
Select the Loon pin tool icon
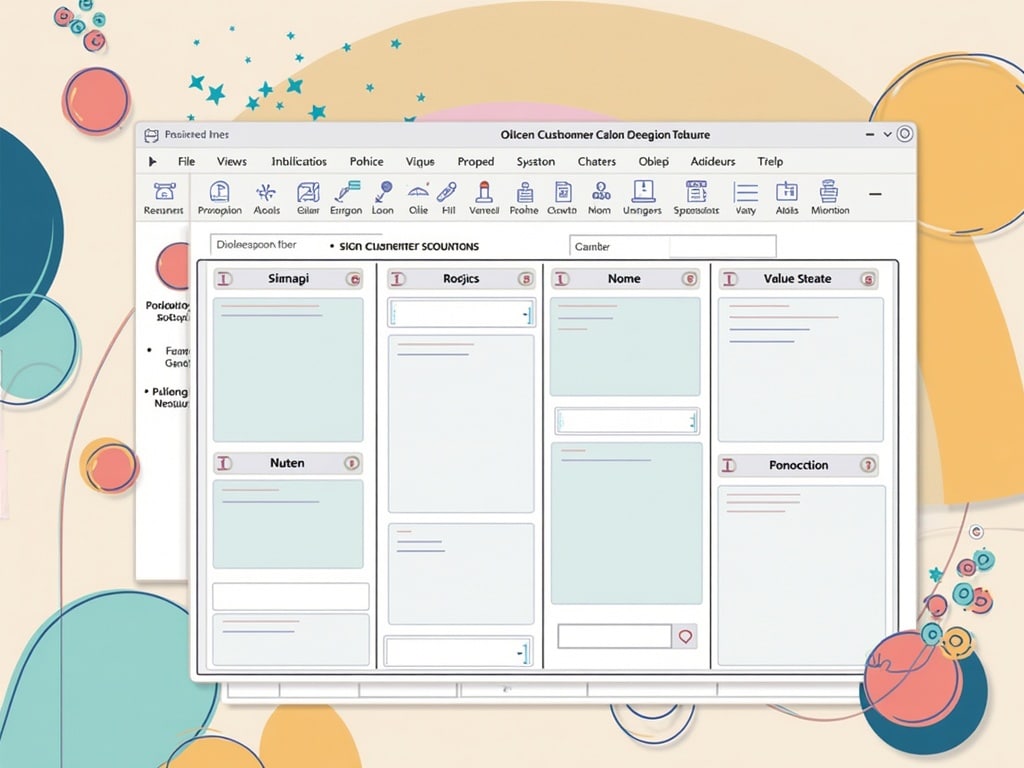pos(382,191)
